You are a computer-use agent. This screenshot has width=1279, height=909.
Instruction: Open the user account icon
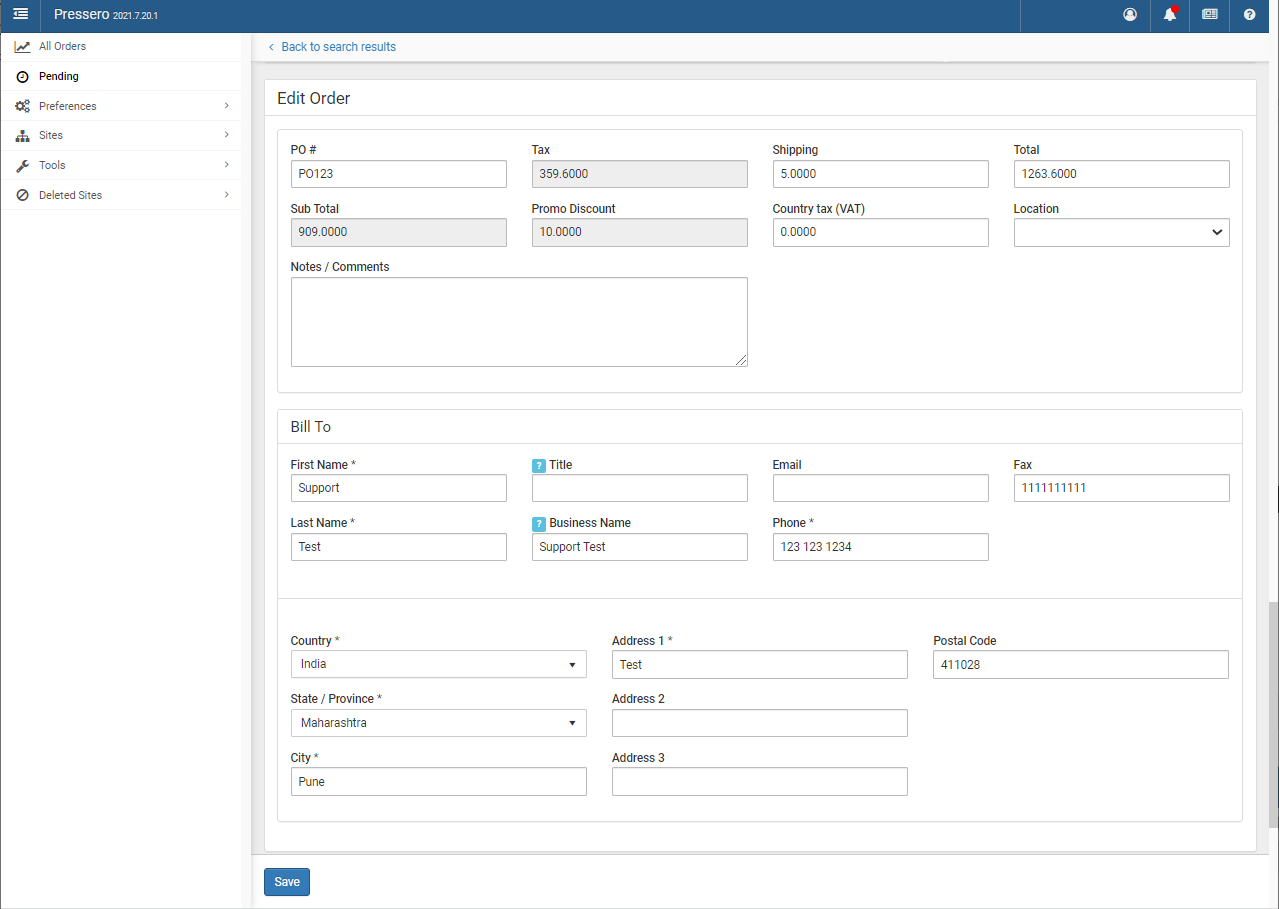coord(1130,15)
